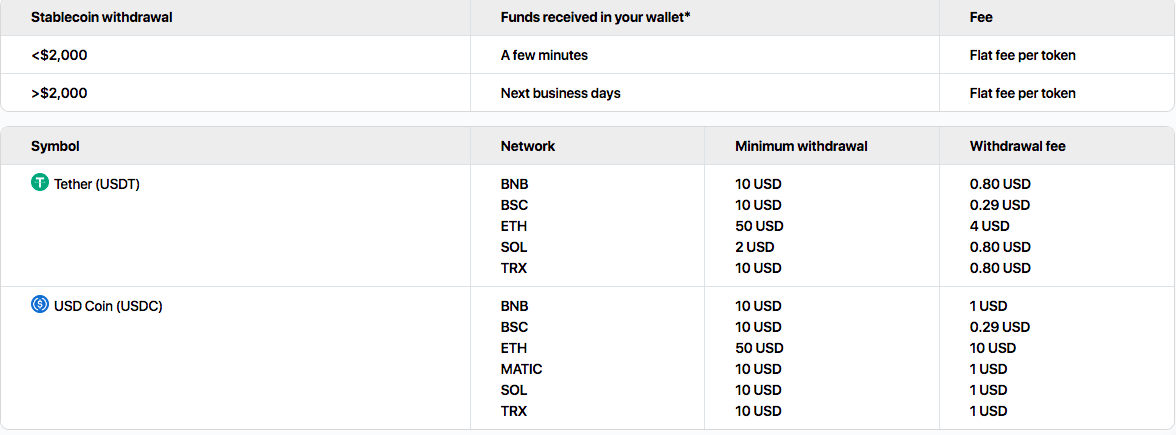
Task: Click the Funds received in your wallet header
Action: pyautogui.click(x=596, y=17)
